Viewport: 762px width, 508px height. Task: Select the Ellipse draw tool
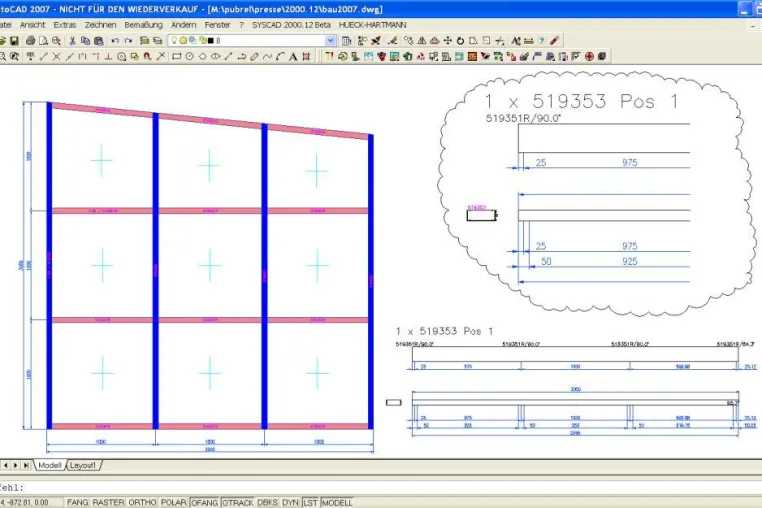pyautogui.click(x=215, y=56)
